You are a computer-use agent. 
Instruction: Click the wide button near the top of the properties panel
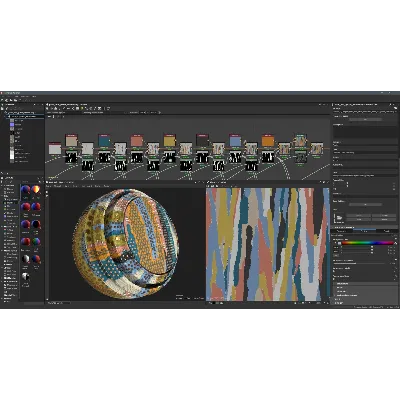point(366,119)
